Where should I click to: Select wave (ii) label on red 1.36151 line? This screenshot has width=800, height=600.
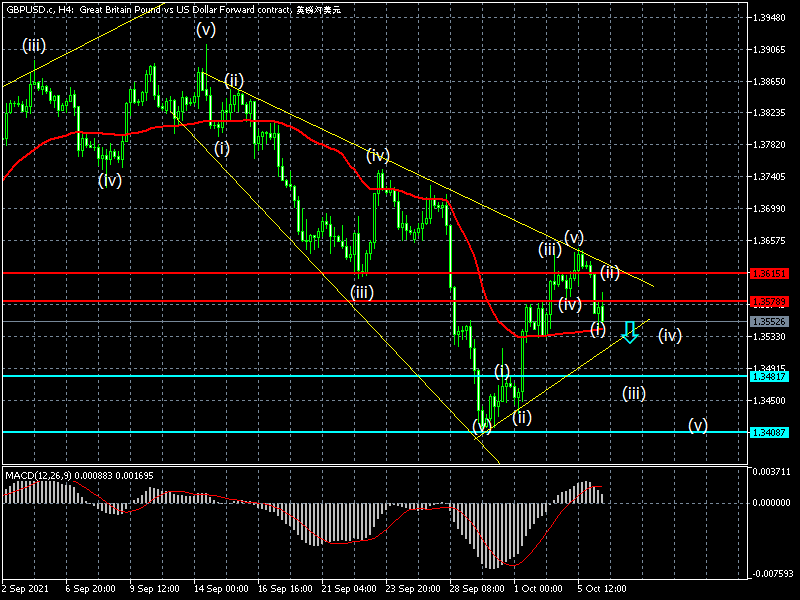click(610, 273)
